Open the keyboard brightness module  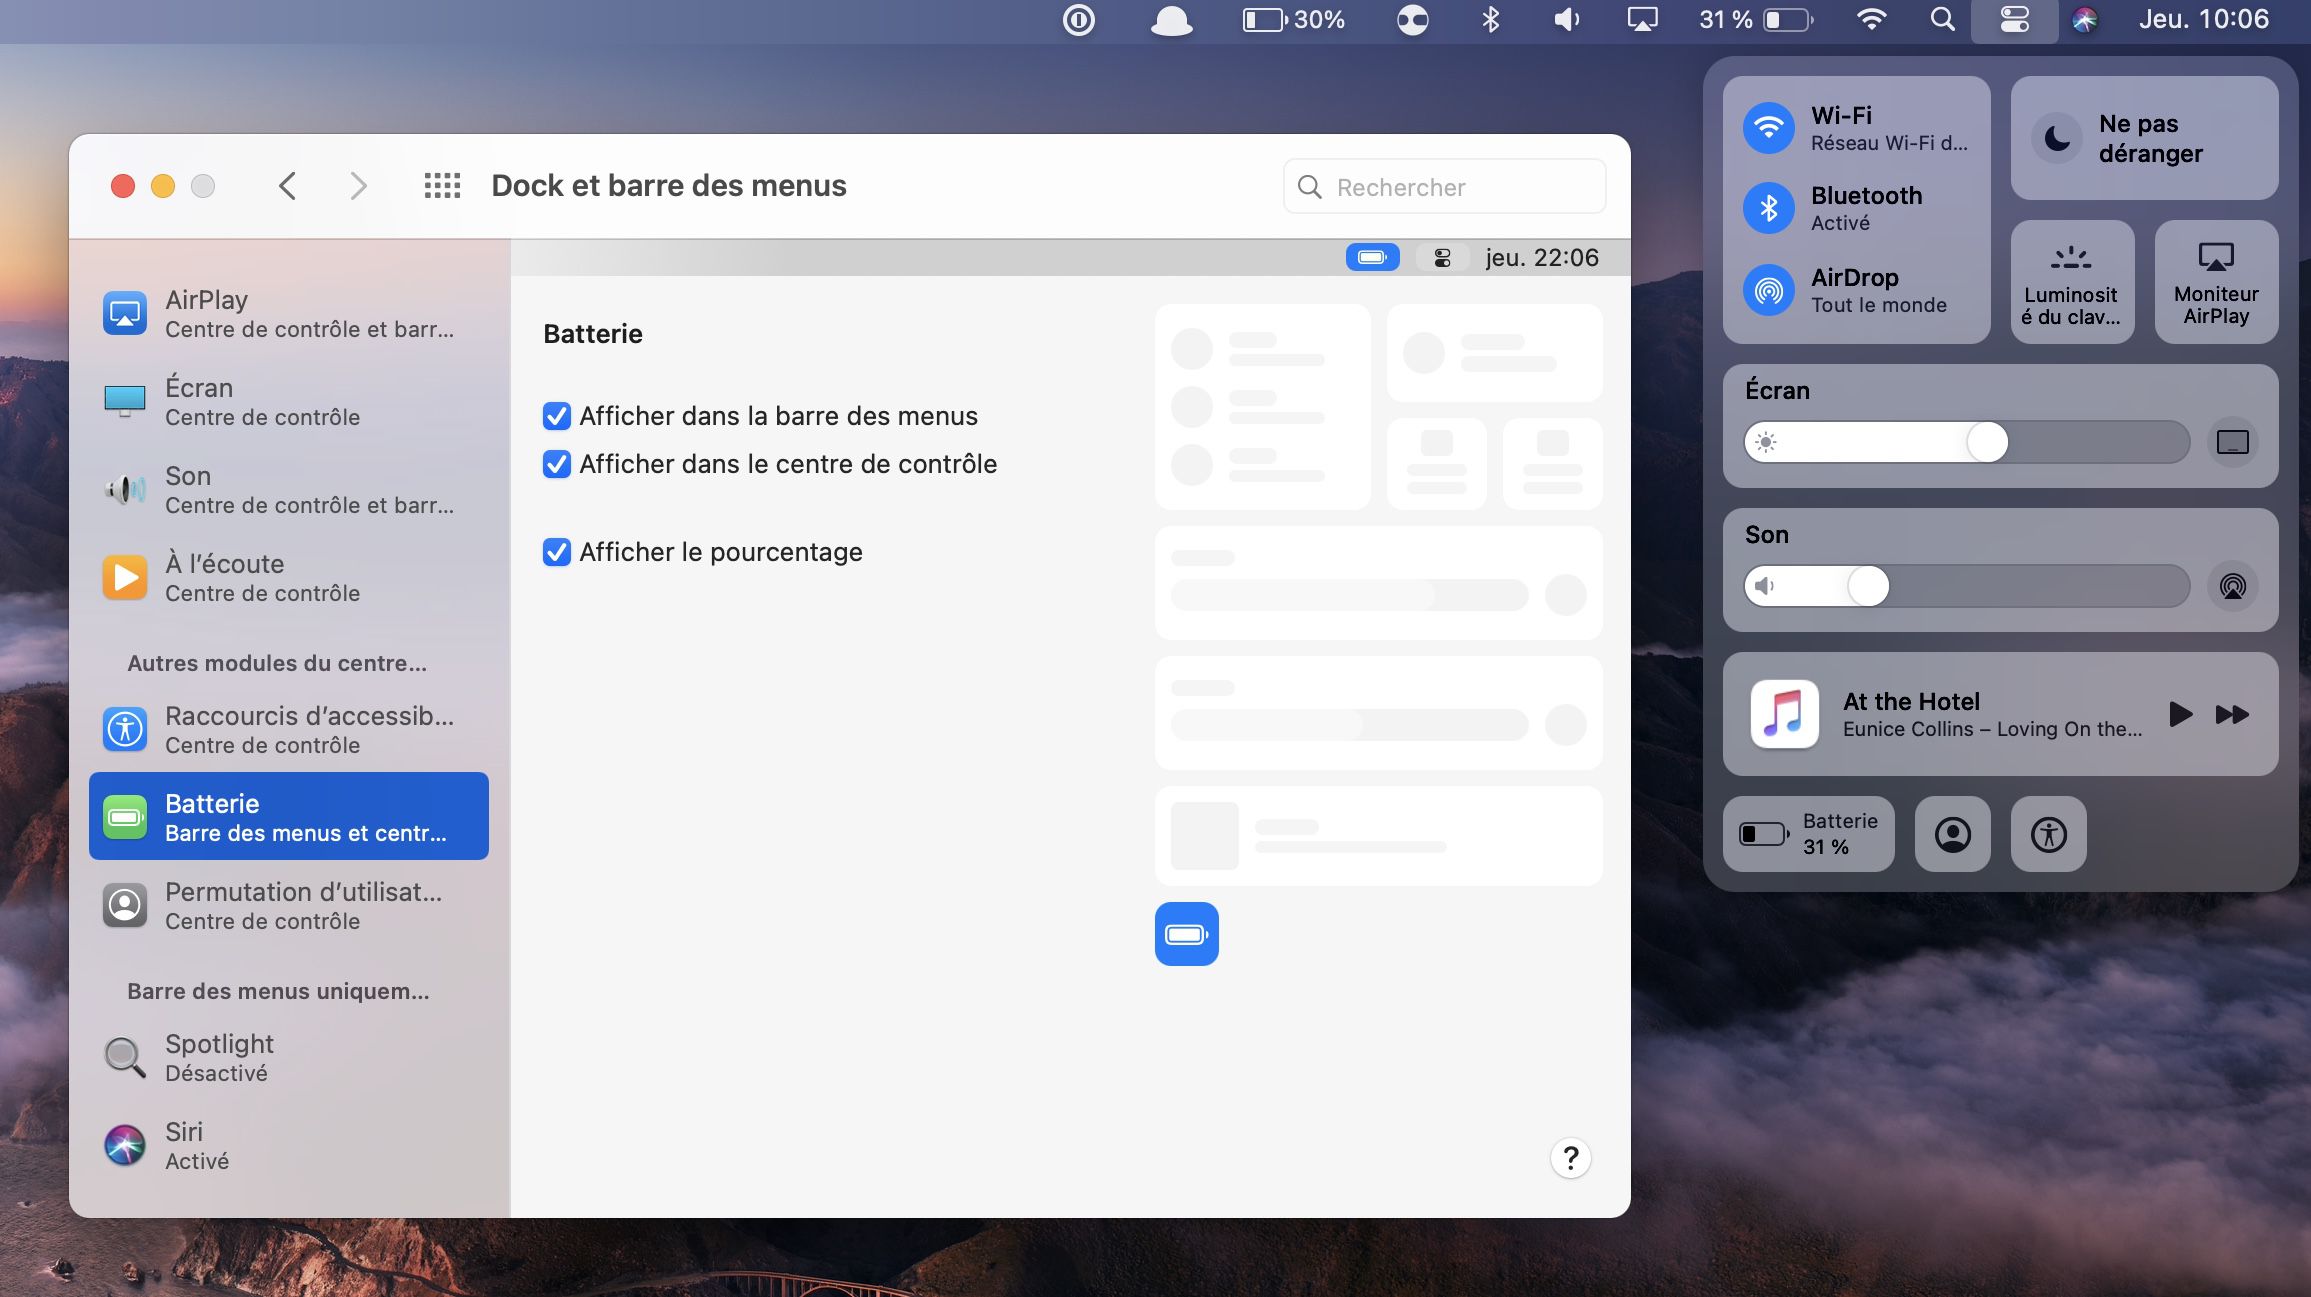[x=2071, y=283]
